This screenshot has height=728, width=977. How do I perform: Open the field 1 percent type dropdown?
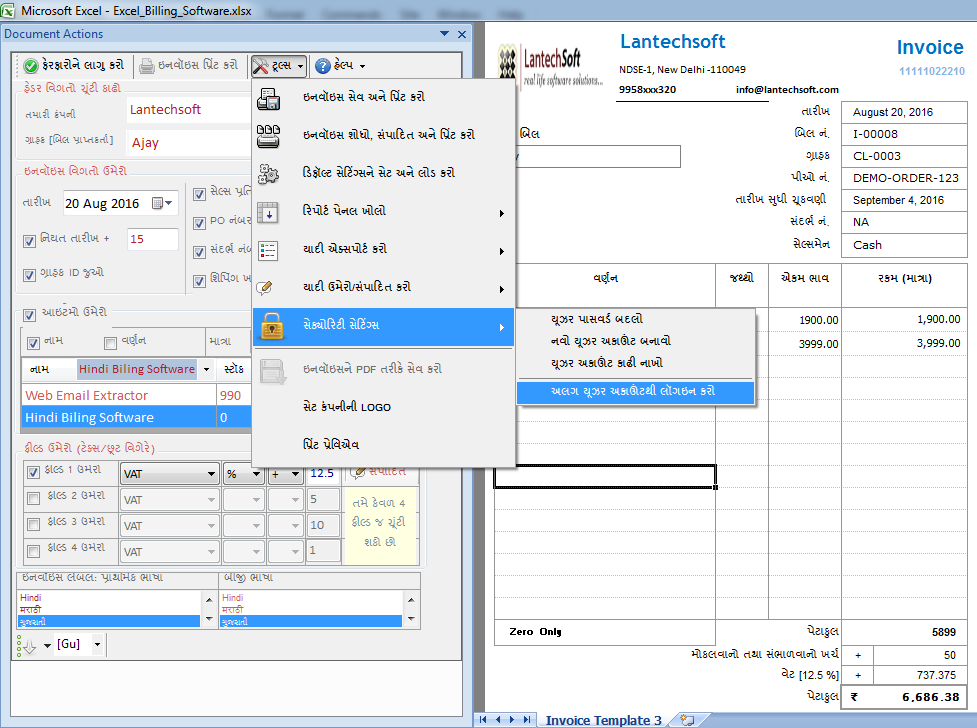pyautogui.click(x=256, y=474)
